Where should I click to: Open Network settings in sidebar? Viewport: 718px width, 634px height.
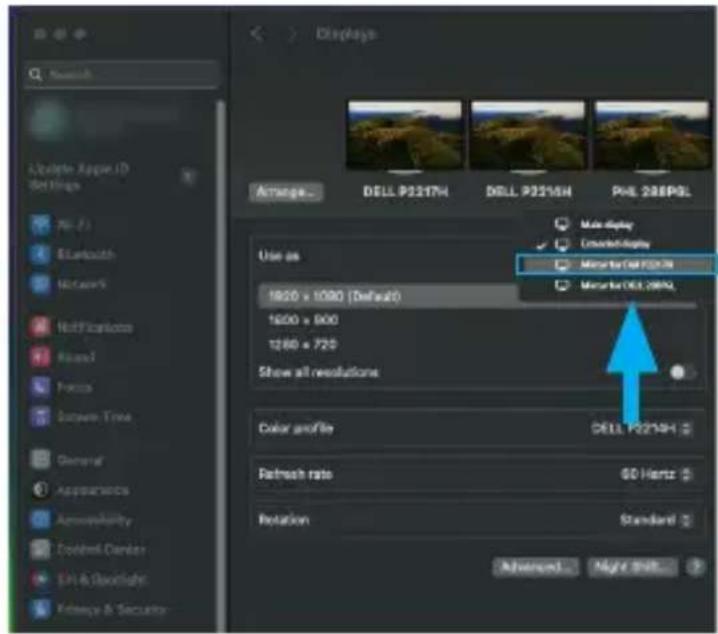pyautogui.click(x=68, y=284)
